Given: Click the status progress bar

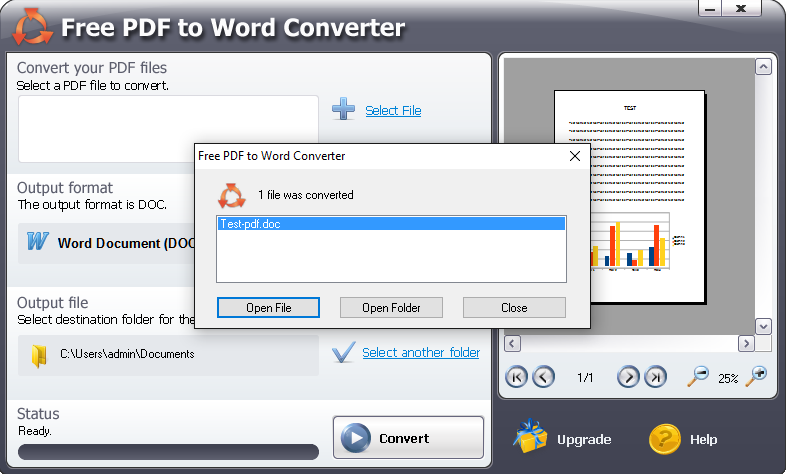Looking at the screenshot, I should (168, 451).
